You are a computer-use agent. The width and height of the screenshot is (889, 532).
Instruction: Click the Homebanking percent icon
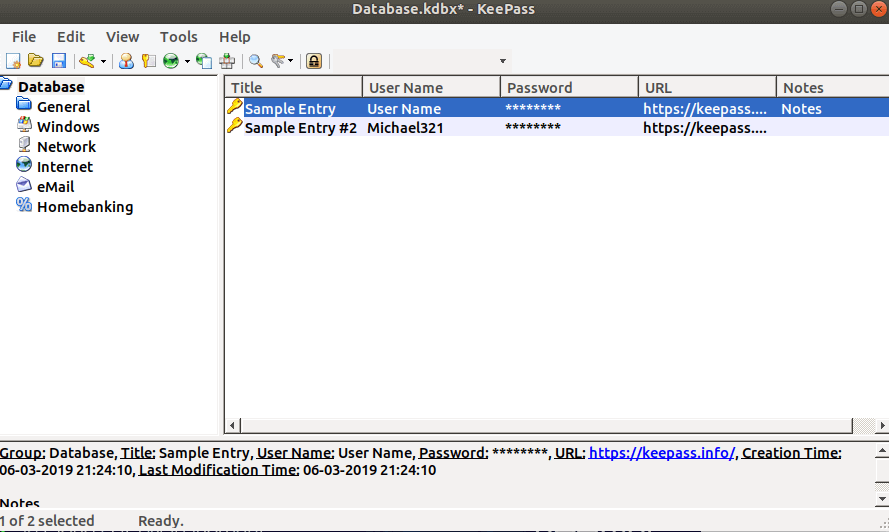point(24,204)
